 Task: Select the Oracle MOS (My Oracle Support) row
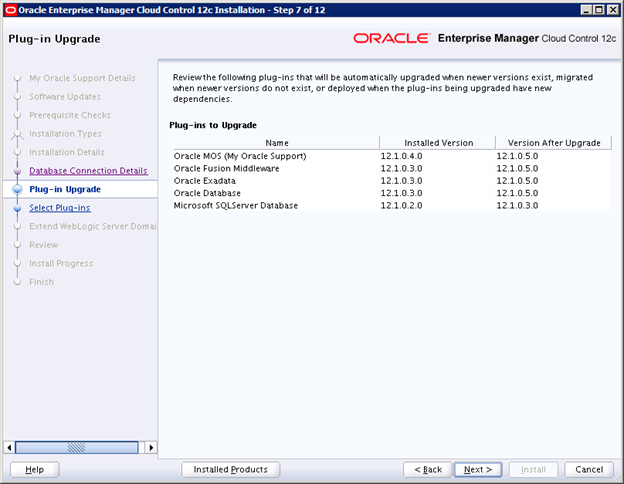(x=392, y=156)
